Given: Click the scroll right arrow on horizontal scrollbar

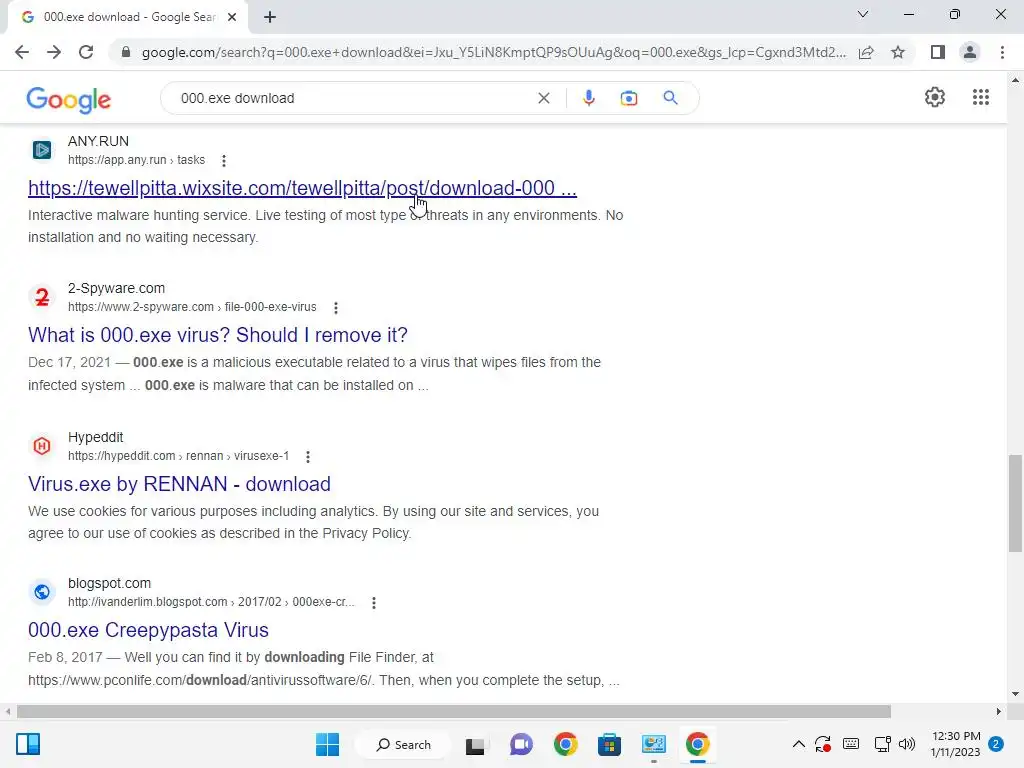Looking at the screenshot, I should click(999, 711).
